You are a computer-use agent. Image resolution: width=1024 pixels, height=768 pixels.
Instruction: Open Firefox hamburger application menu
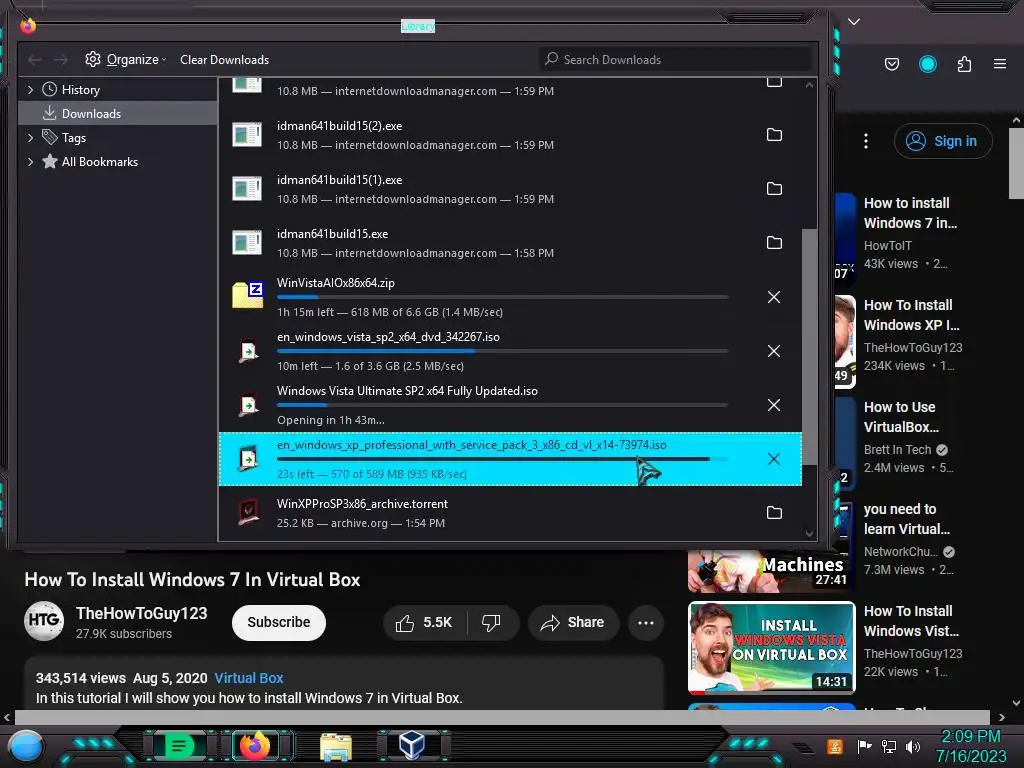(x=1000, y=64)
